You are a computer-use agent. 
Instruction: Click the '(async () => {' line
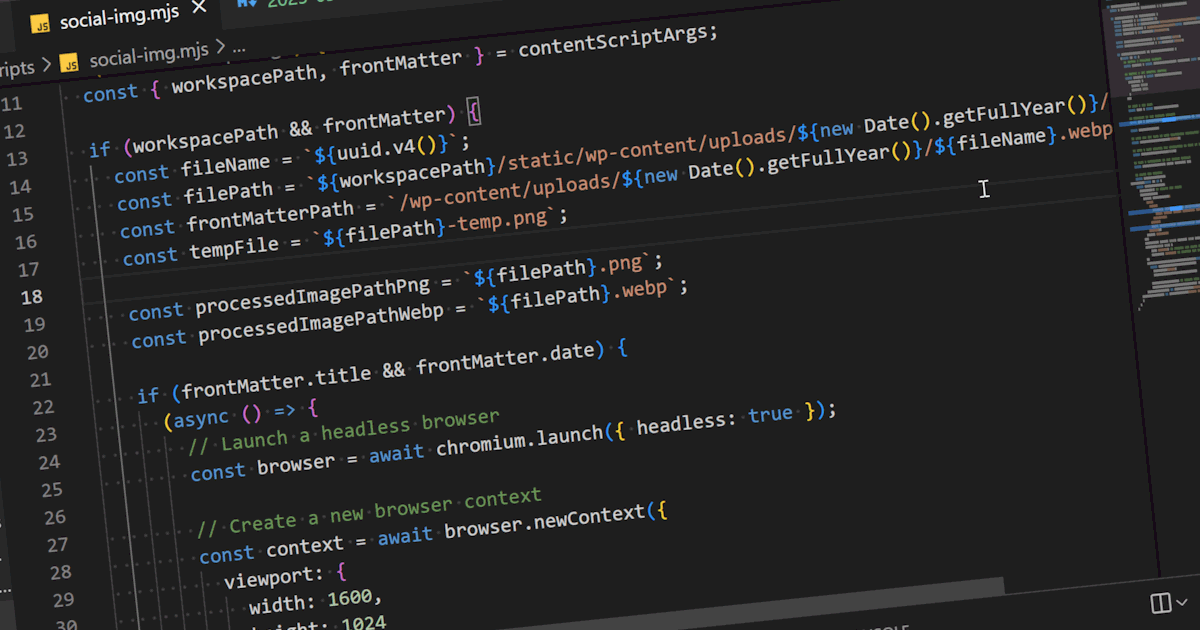(x=242, y=413)
